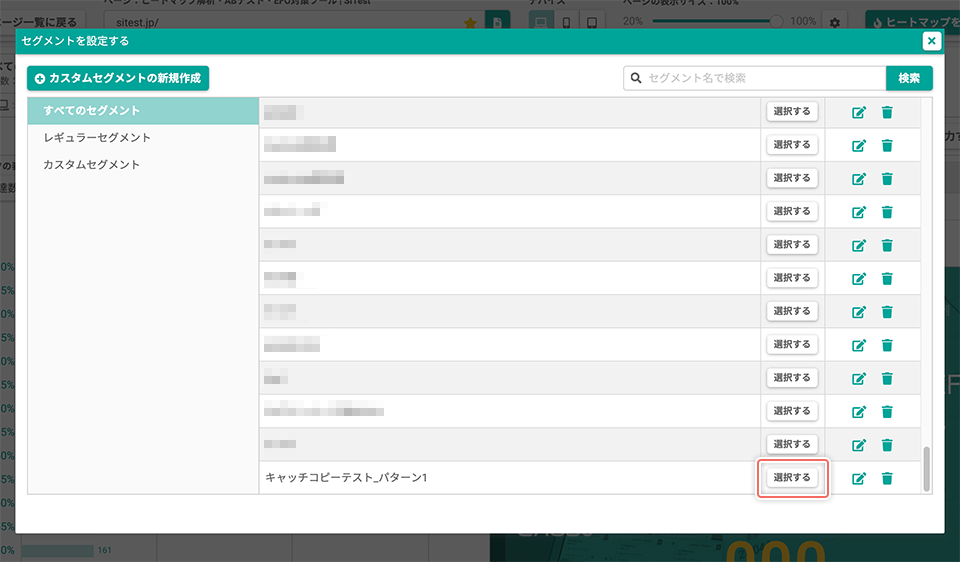Edit the segment row just above キャッチコピーテスト_パターン1
960x562 pixels.
pyautogui.click(x=859, y=445)
